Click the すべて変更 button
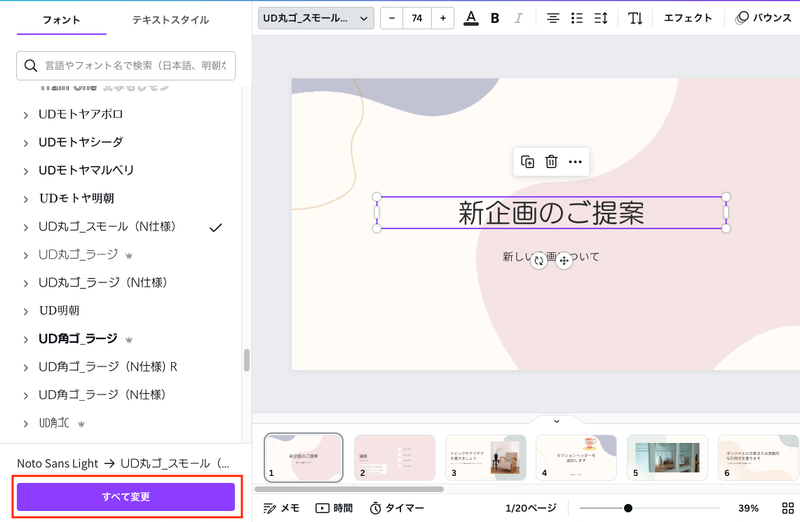The image size is (800, 522). point(126,497)
